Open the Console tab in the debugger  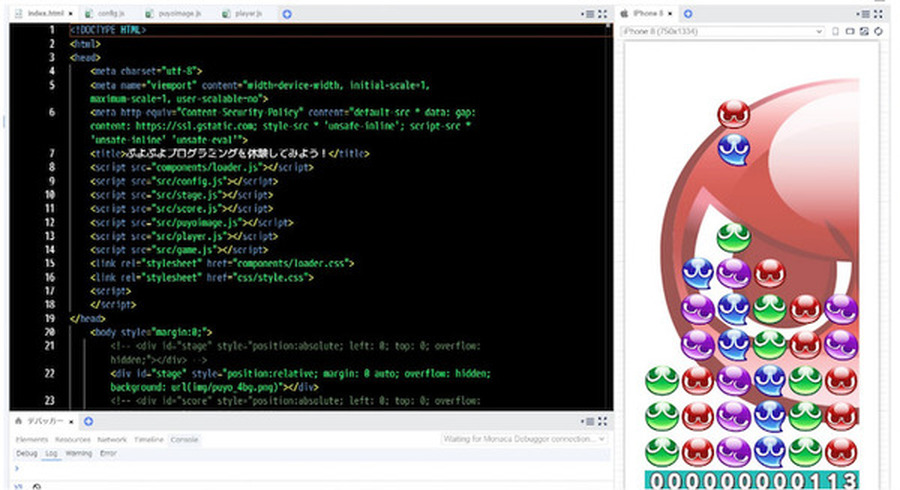[x=183, y=439]
